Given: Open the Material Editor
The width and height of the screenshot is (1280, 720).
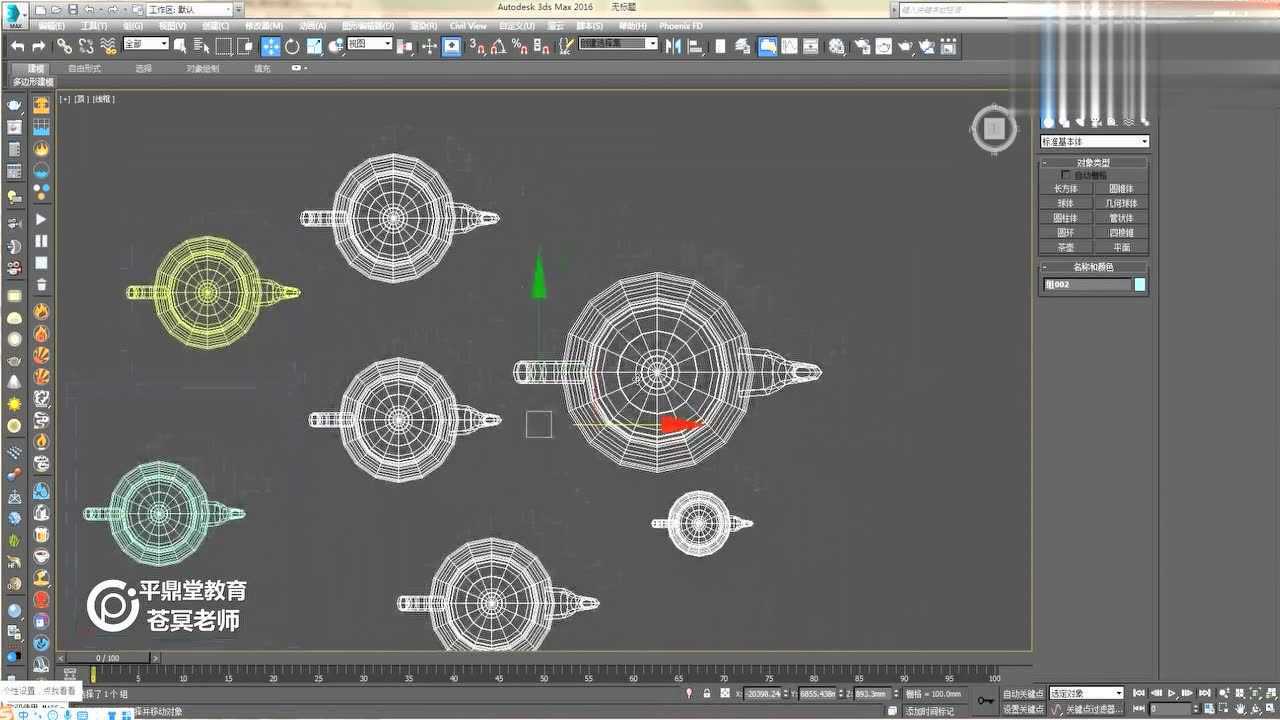Looking at the screenshot, I should 836,46.
